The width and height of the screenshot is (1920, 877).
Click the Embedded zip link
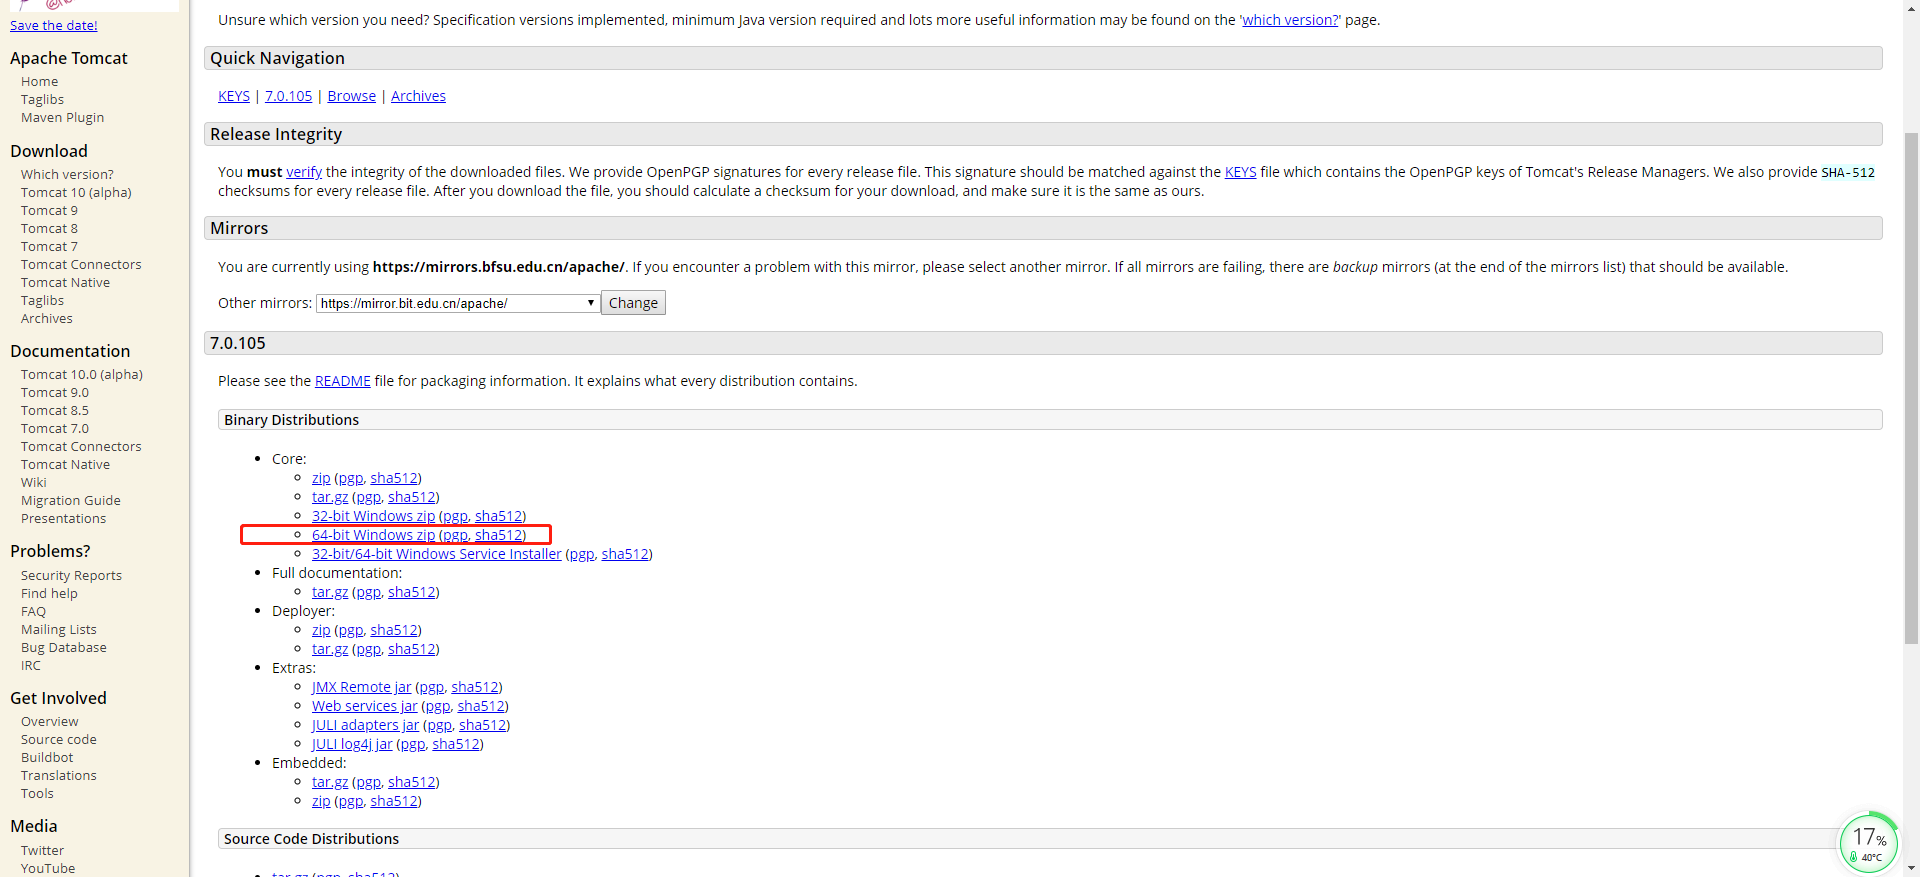tap(321, 801)
